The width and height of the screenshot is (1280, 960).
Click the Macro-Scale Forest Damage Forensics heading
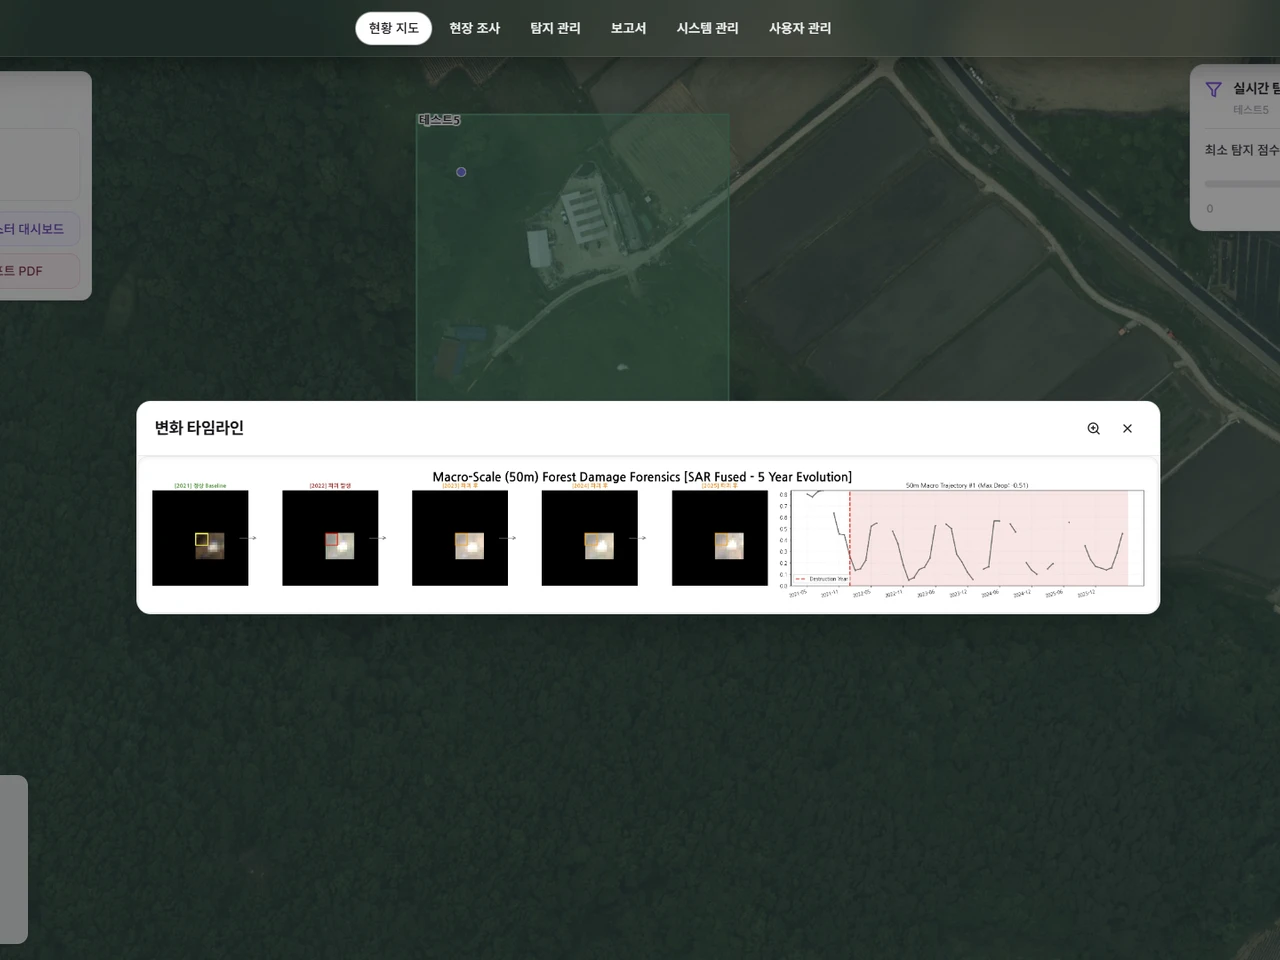click(x=642, y=477)
